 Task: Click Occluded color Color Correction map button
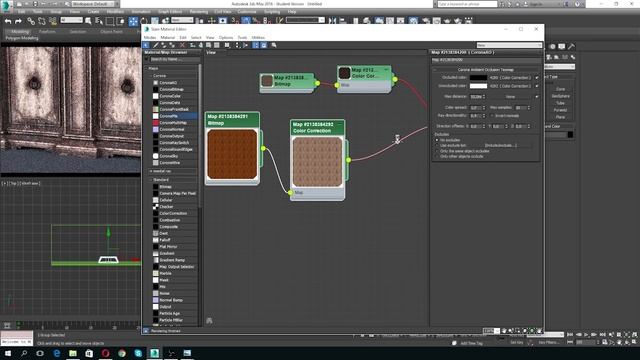point(511,78)
